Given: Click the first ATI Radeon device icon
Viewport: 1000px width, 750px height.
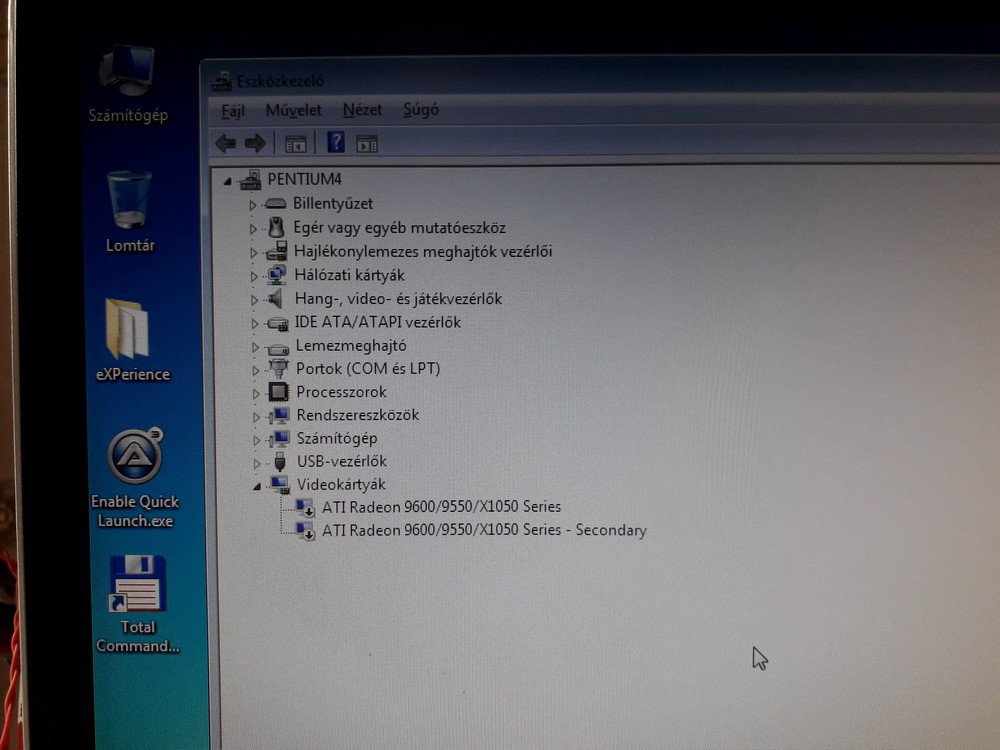Looking at the screenshot, I should pyautogui.click(x=305, y=508).
